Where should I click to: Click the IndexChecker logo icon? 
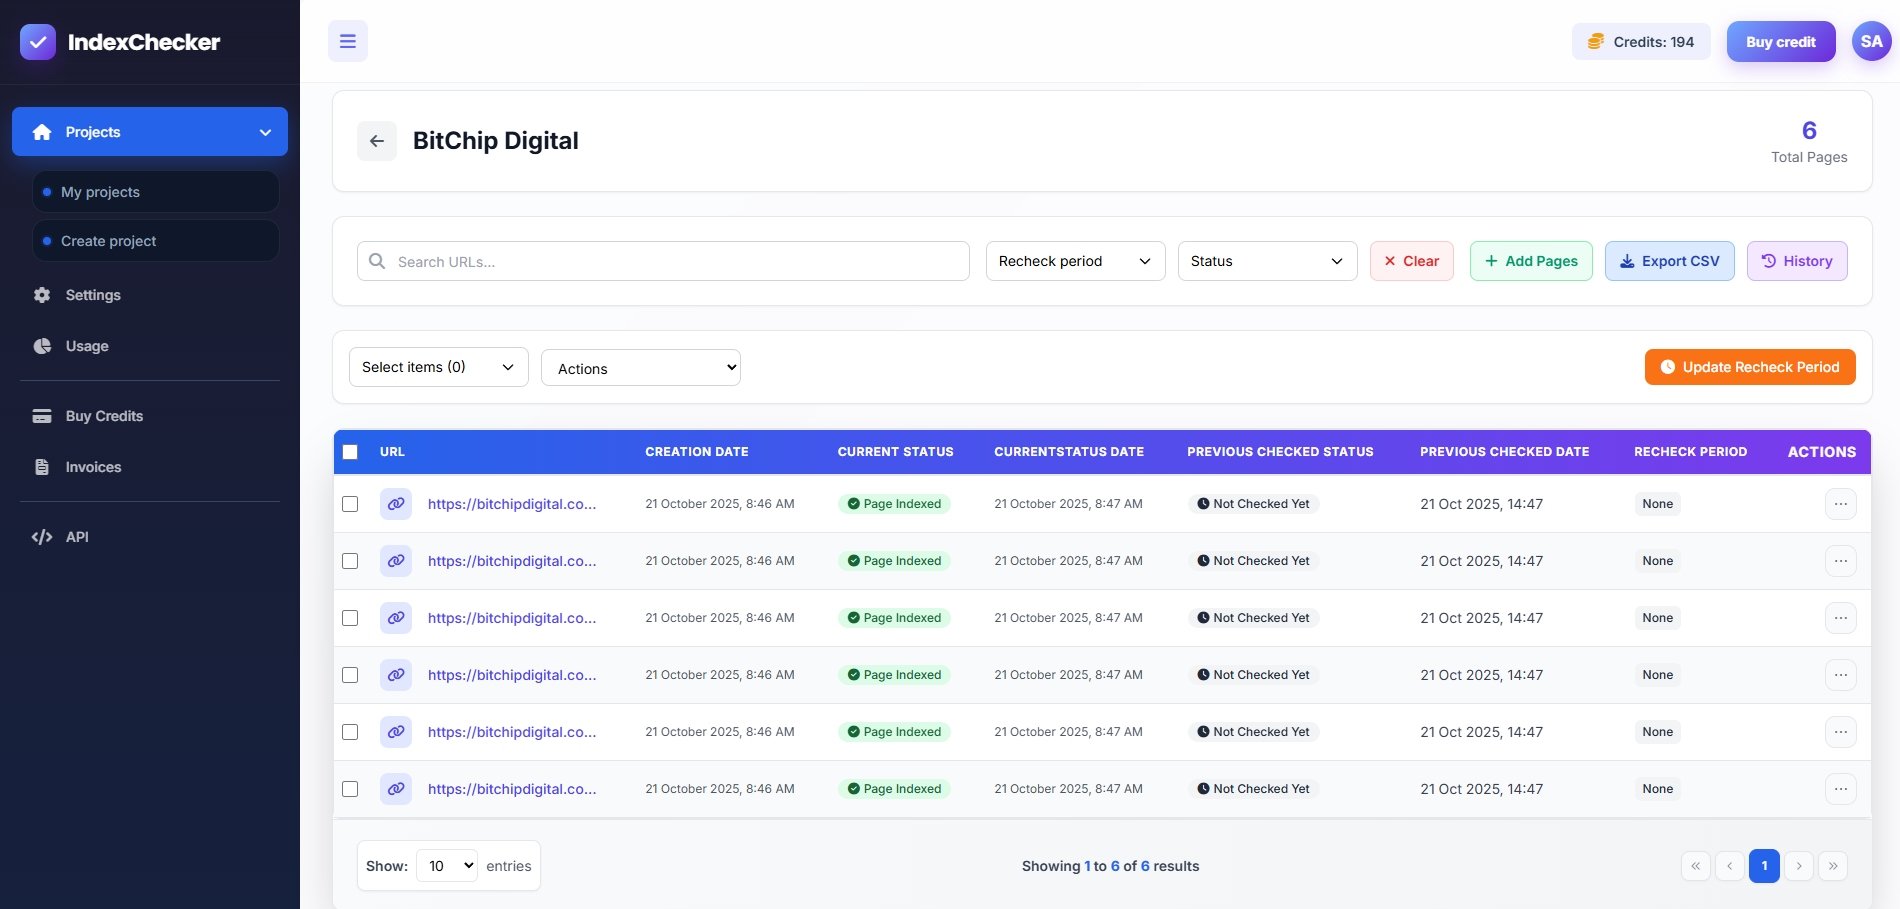pos(38,42)
